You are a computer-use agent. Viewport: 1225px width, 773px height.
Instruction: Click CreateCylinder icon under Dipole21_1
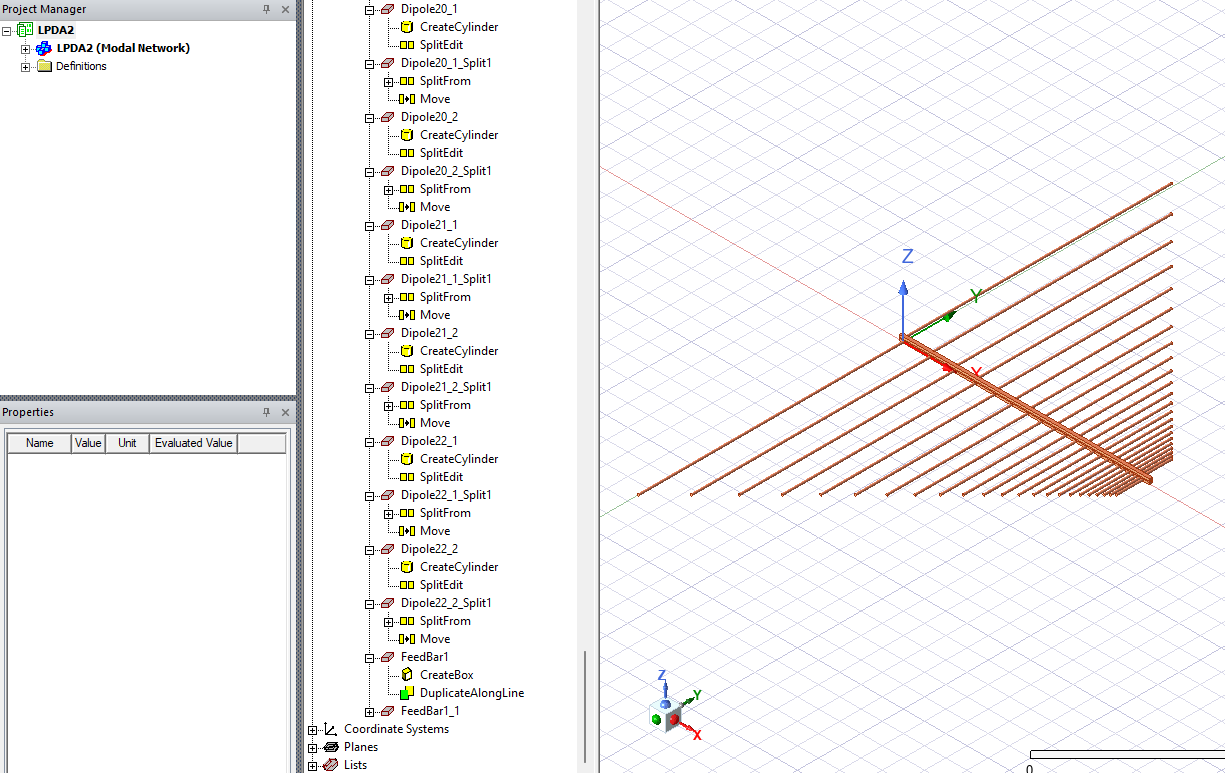click(x=407, y=243)
